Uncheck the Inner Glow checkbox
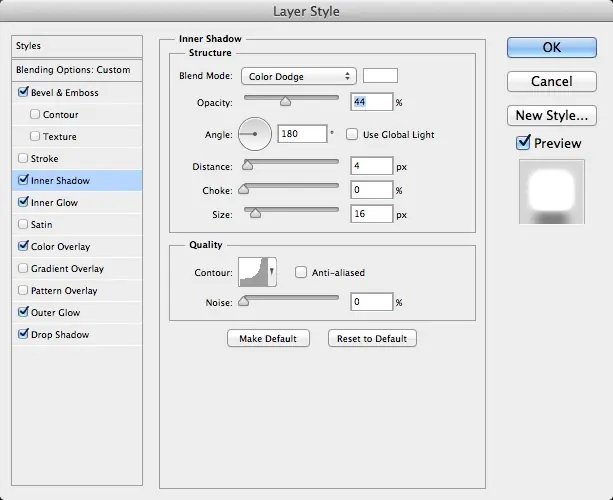The height and width of the screenshot is (500, 613). 23,202
